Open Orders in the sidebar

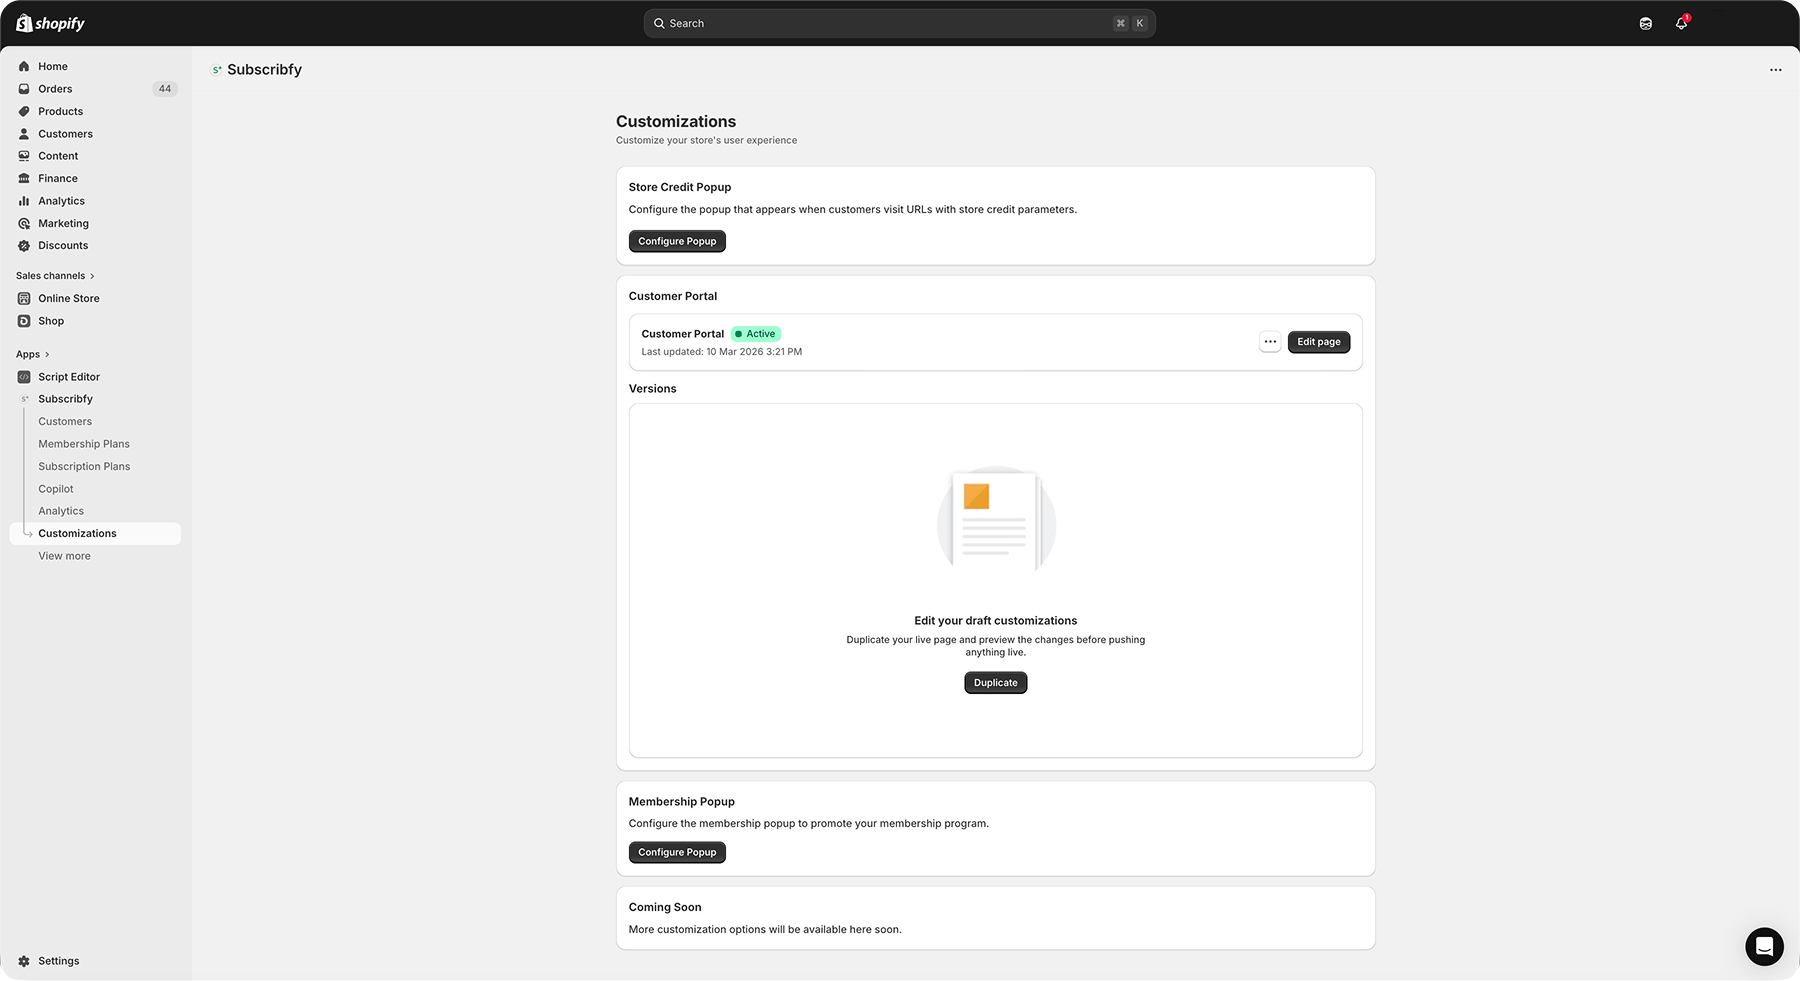[54, 88]
